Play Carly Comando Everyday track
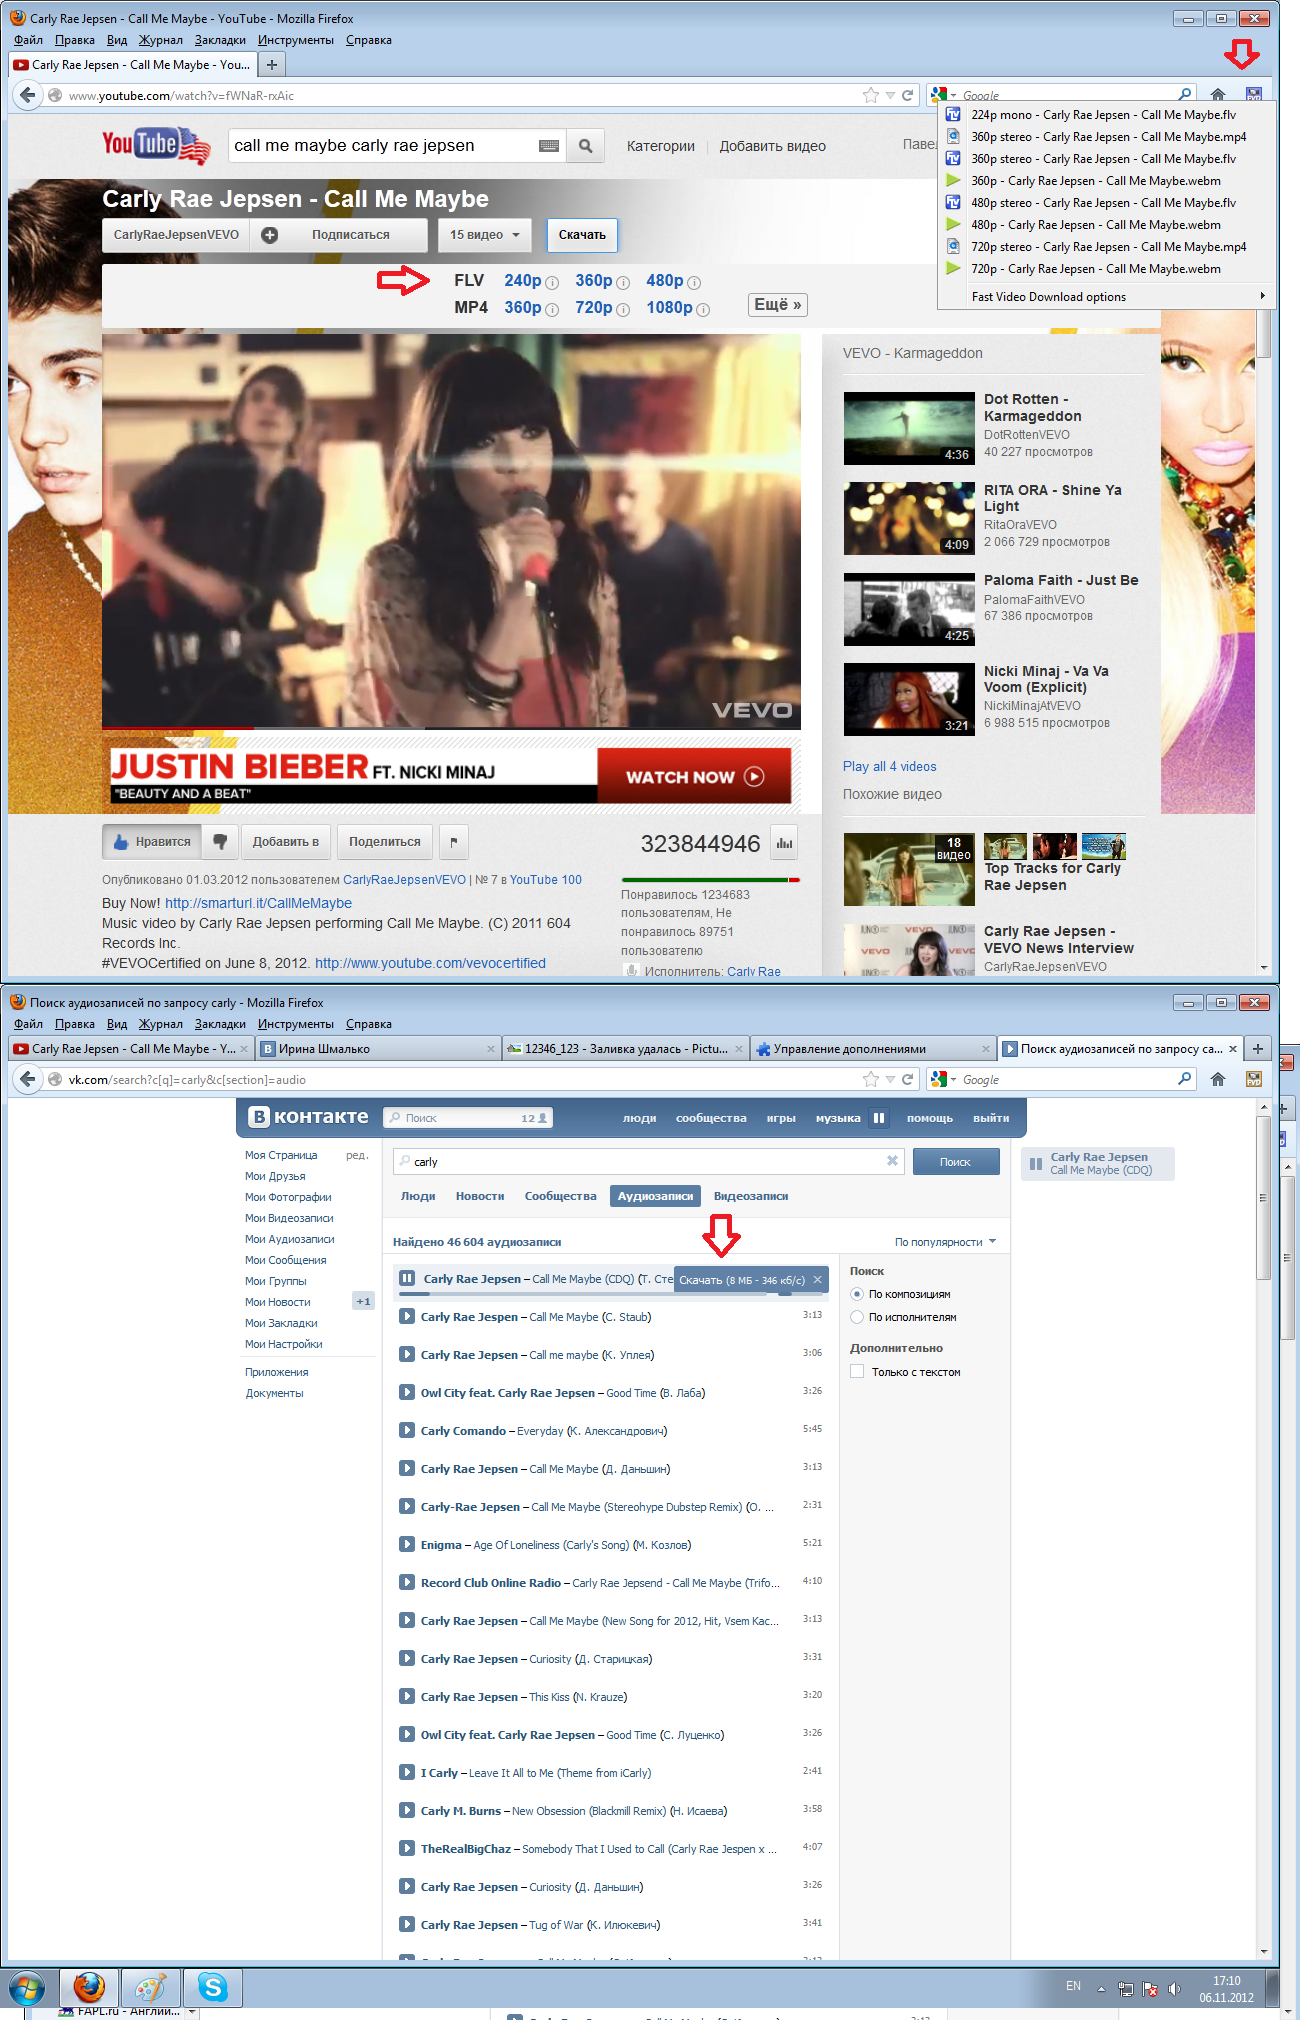Viewport: 1300px width, 2020px height. click(x=407, y=1431)
